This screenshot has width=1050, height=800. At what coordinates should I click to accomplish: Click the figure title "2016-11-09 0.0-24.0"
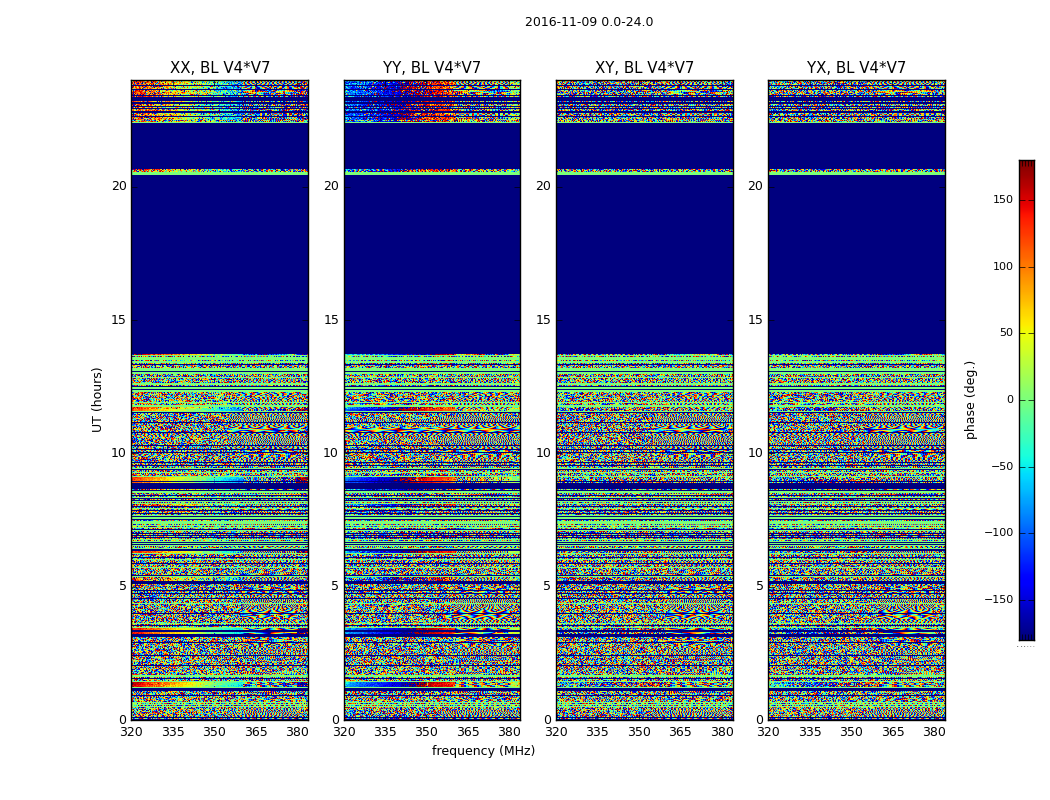pyautogui.click(x=589, y=22)
